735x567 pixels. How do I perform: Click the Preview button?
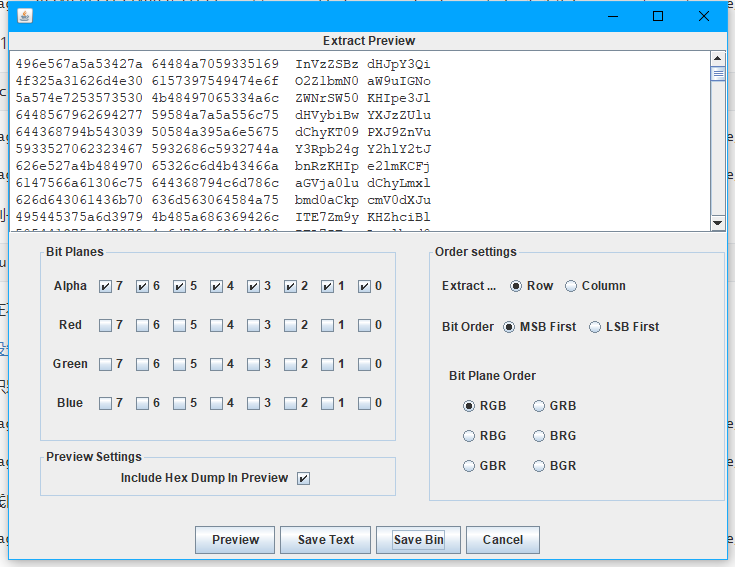click(x=235, y=540)
